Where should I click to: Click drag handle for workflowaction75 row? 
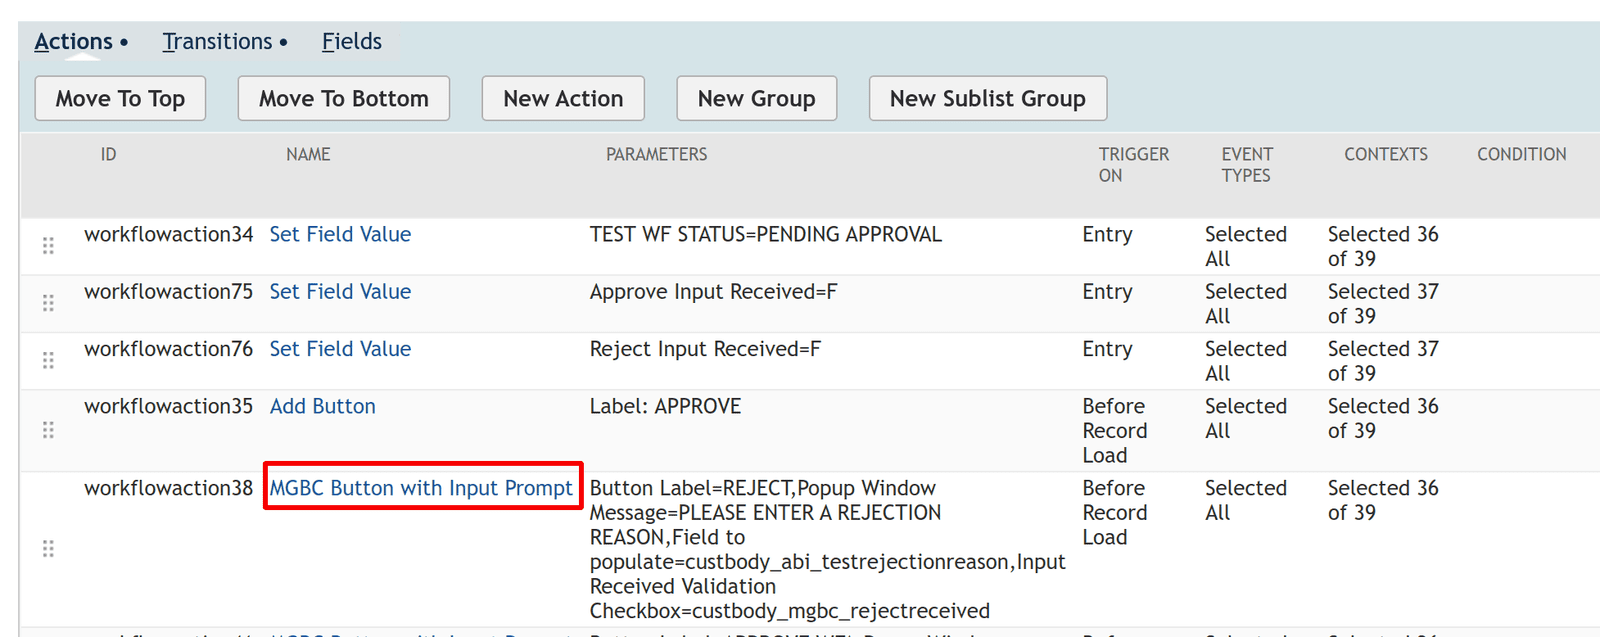48,303
